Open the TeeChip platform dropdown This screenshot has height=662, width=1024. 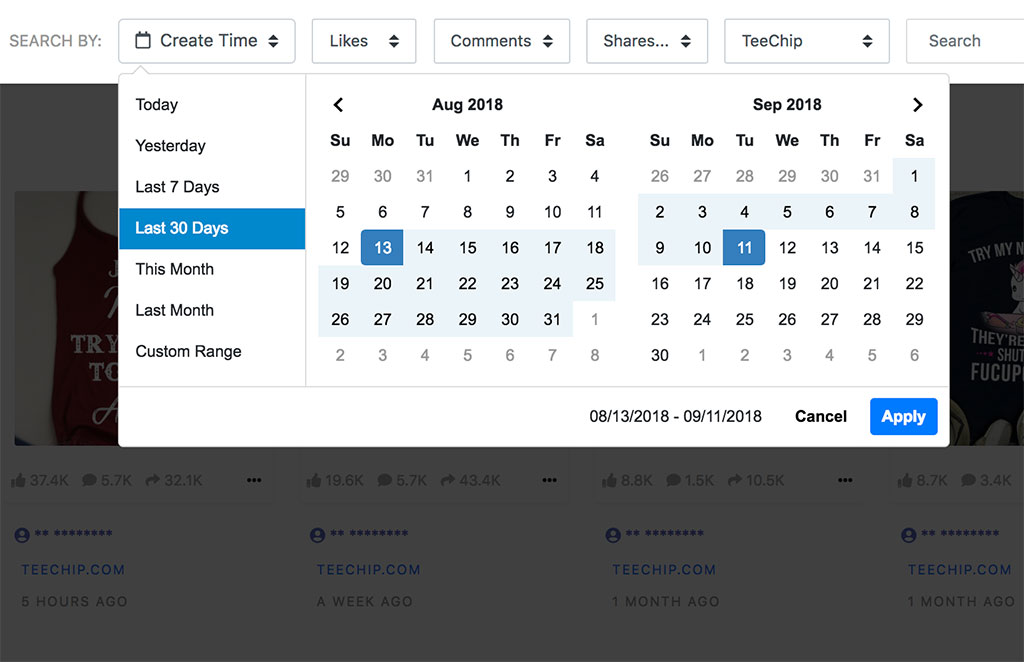pyautogui.click(x=807, y=41)
